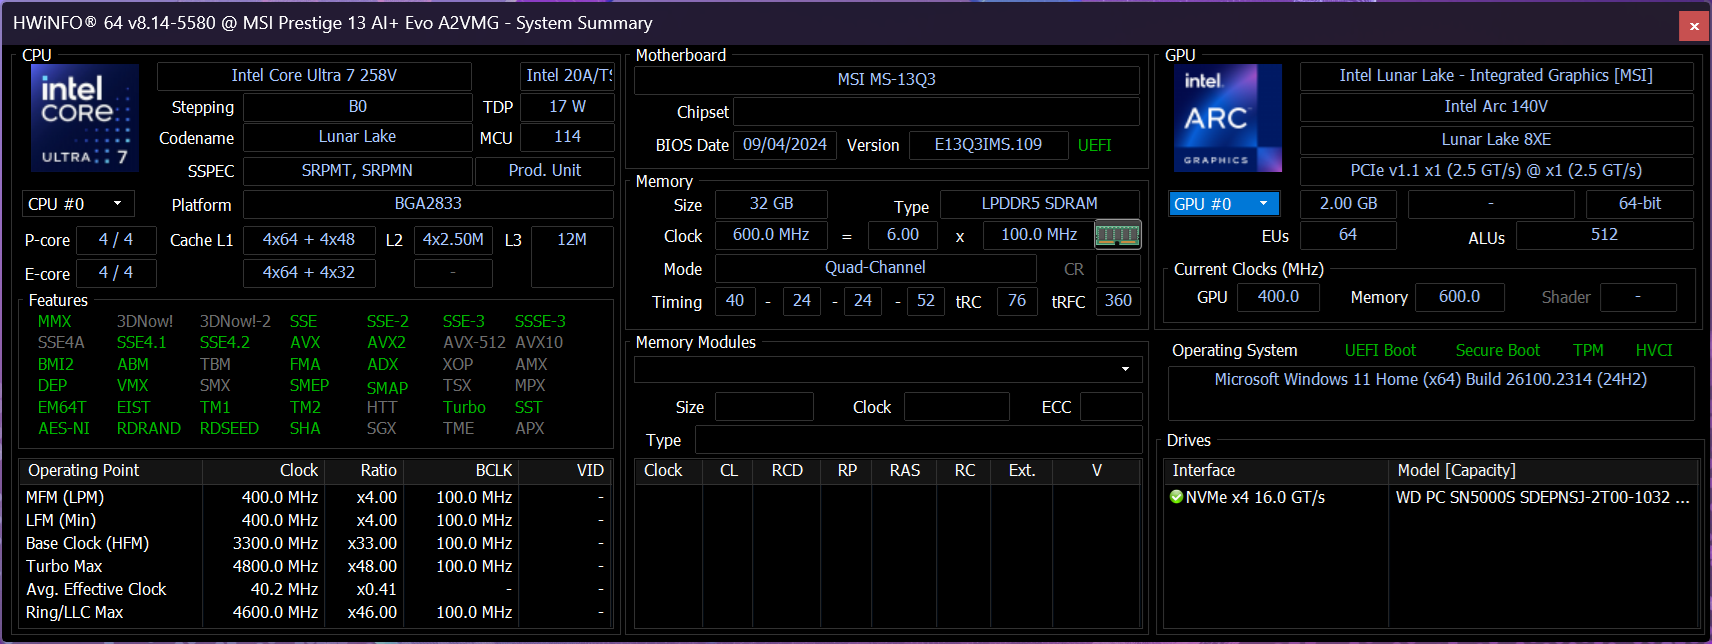The height and width of the screenshot is (644, 1712).
Task: Click the Codename value Lunar Lake
Action: pyautogui.click(x=357, y=137)
